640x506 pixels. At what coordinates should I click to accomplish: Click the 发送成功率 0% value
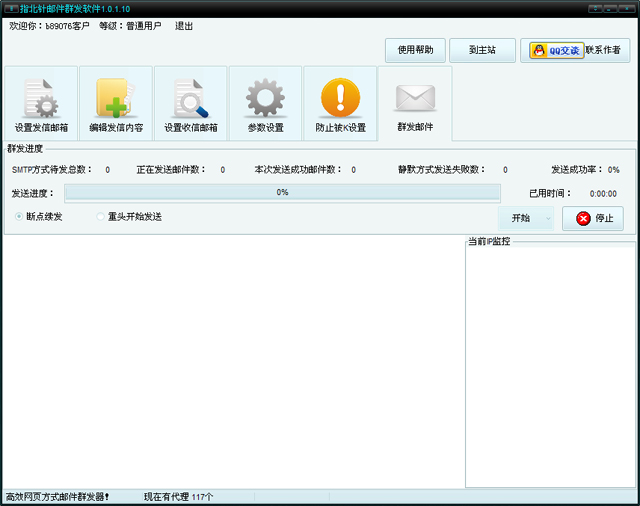point(613,170)
